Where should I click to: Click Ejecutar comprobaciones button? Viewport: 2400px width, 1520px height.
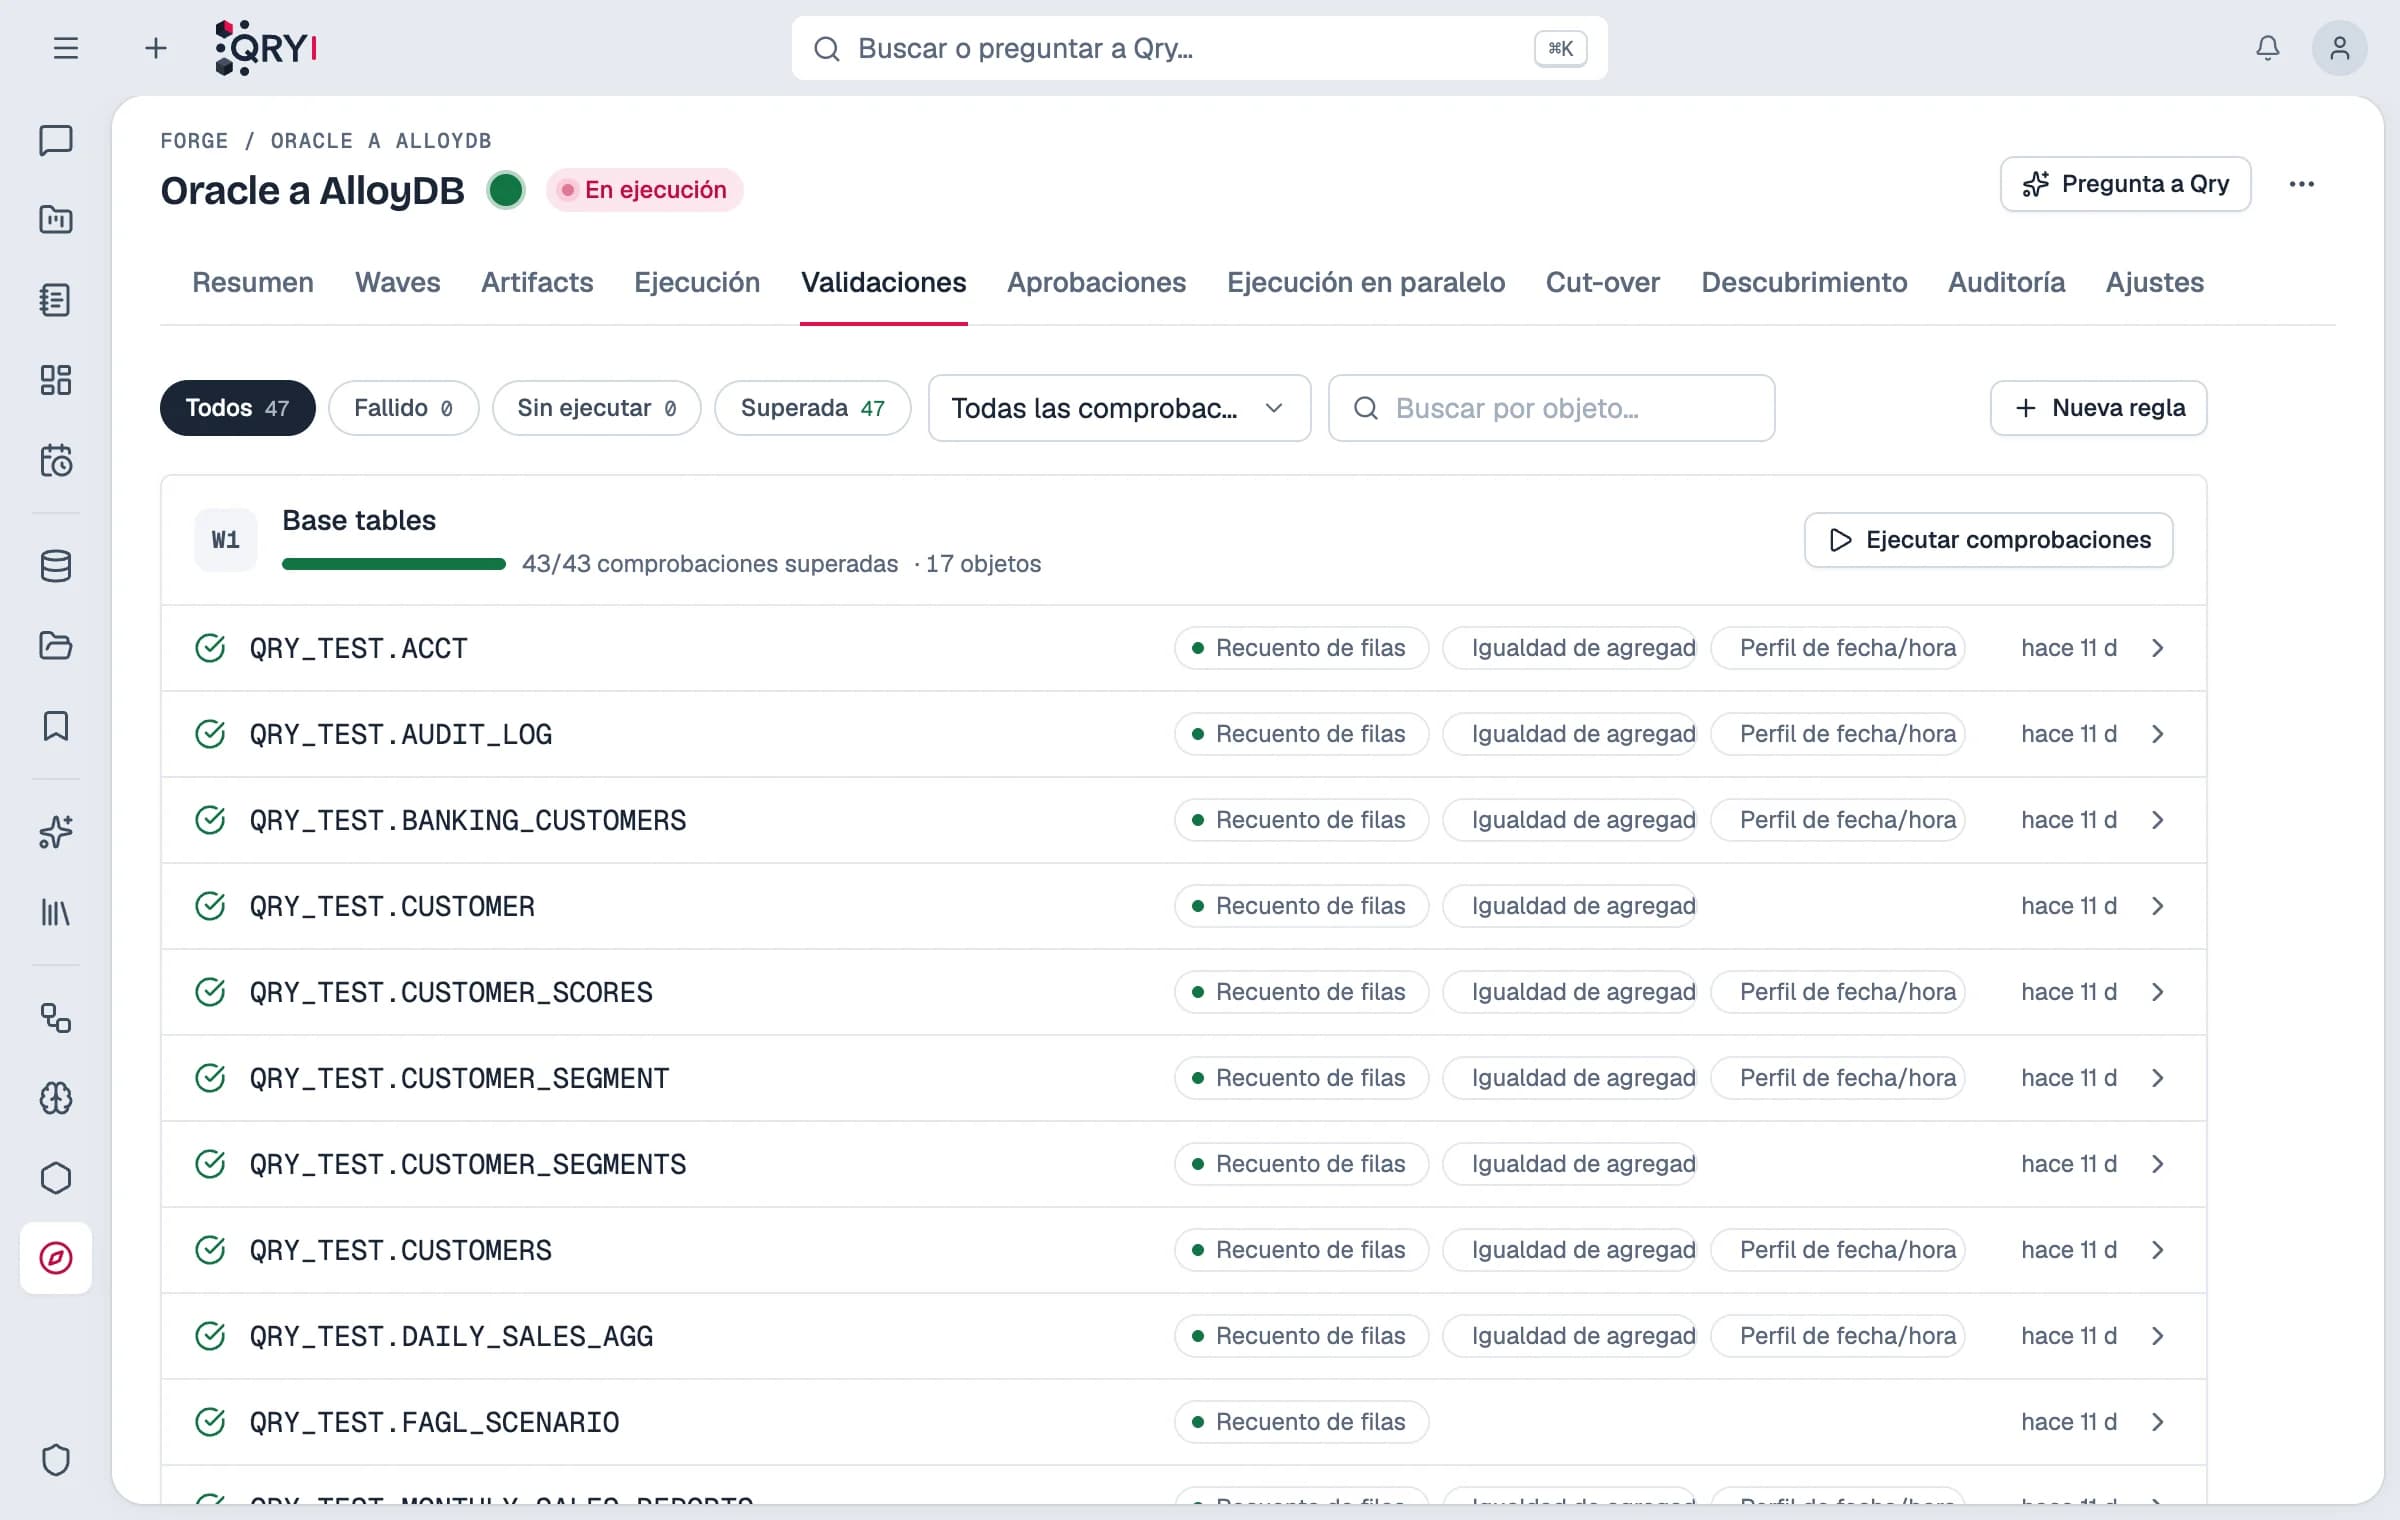click(1988, 540)
